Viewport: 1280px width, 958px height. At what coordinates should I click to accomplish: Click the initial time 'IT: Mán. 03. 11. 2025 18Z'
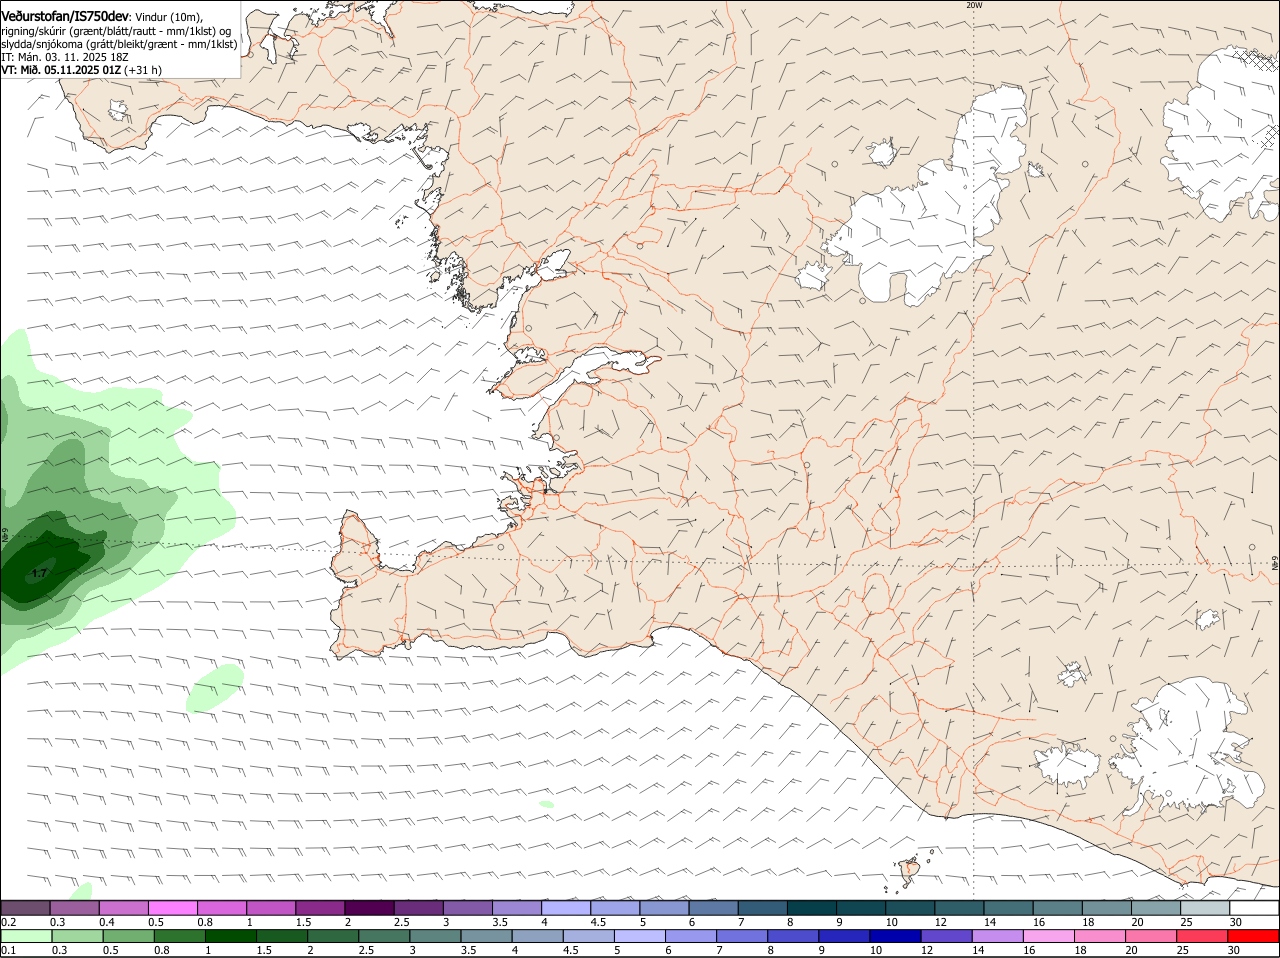pyautogui.click(x=65, y=57)
